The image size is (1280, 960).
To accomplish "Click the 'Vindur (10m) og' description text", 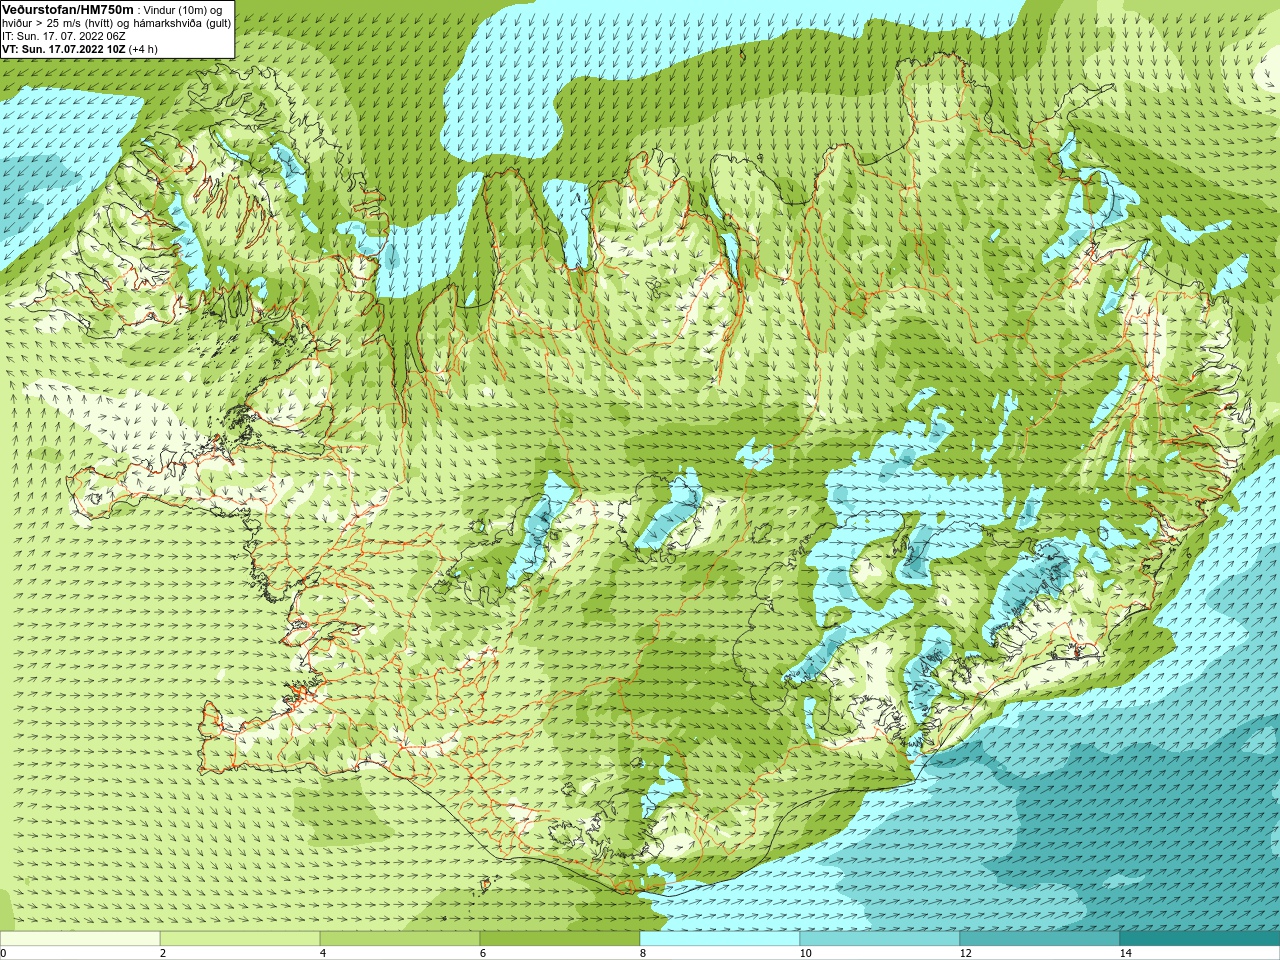I will pyautogui.click(x=183, y=9).
